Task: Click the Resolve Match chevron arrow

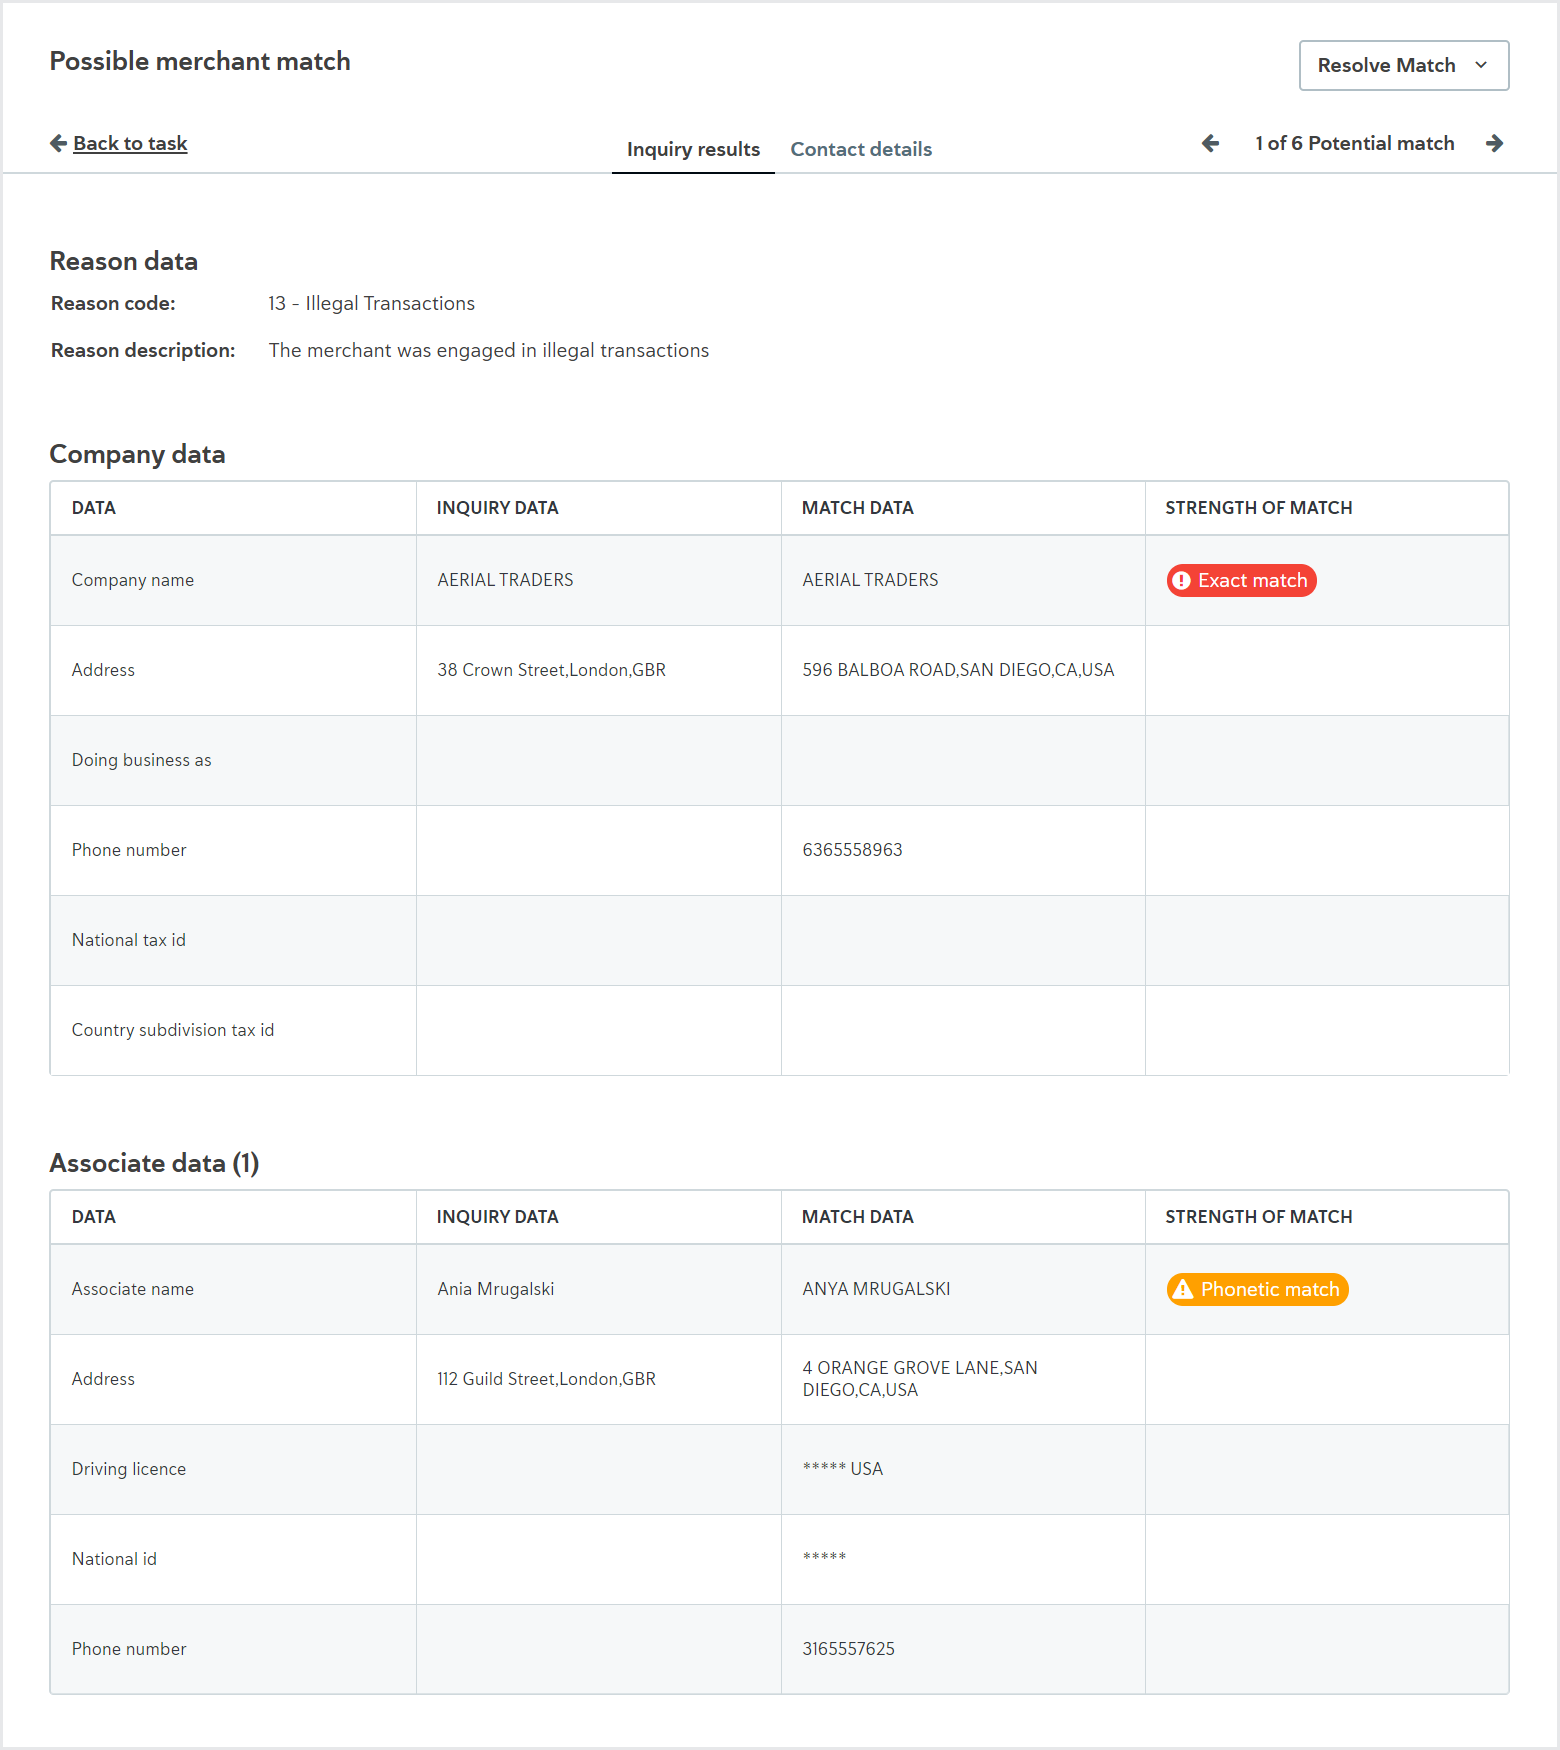Action: point(1481,65)
